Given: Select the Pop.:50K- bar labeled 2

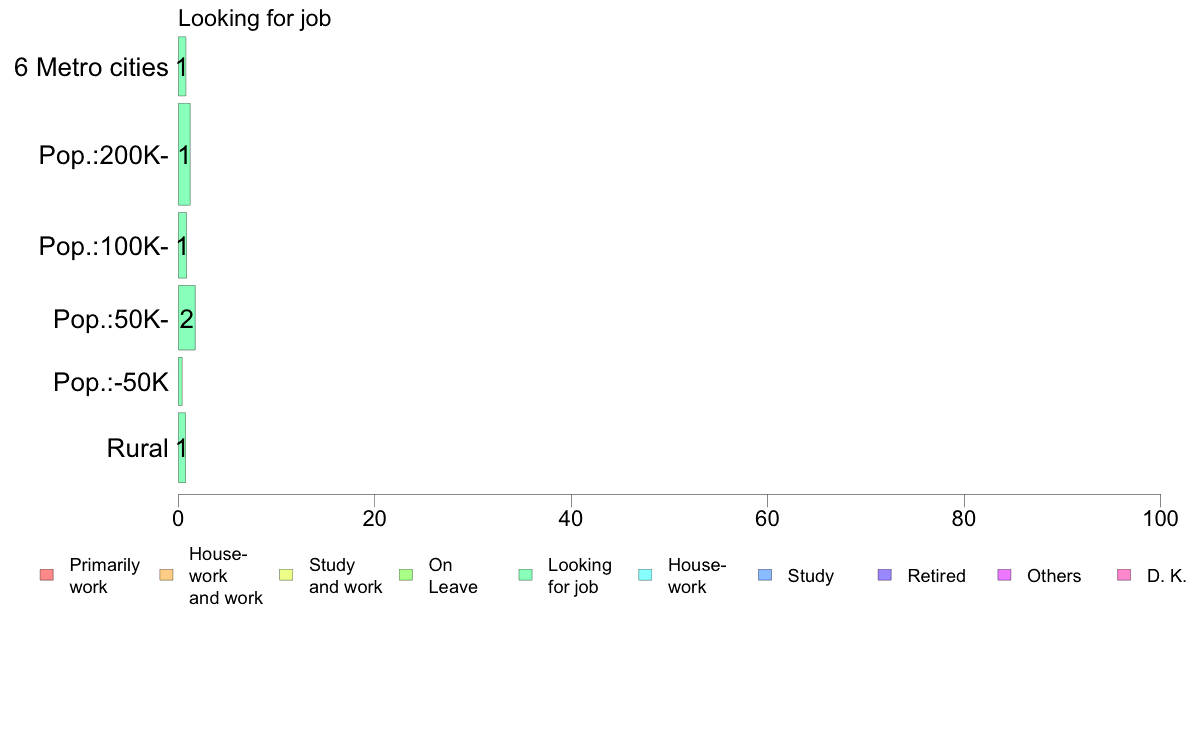Looking at the screenshot, I should tap(186, 318).
